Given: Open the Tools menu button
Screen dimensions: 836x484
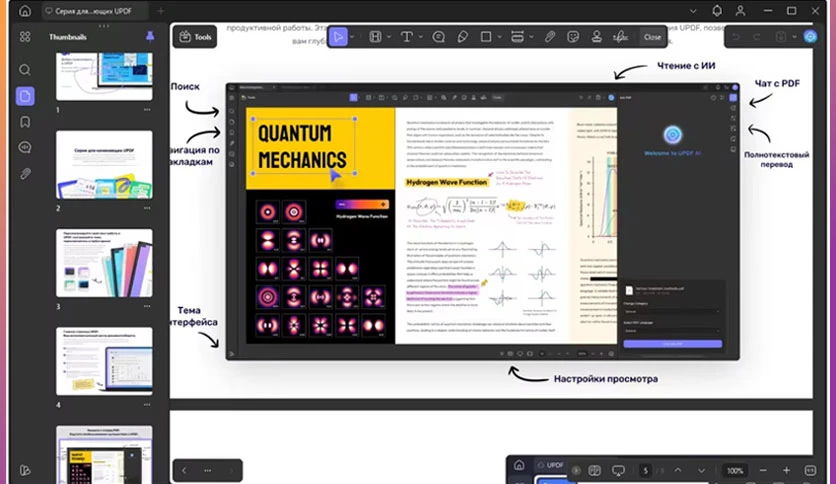Looking at the screenshot, I should click(x=195, y=37).
